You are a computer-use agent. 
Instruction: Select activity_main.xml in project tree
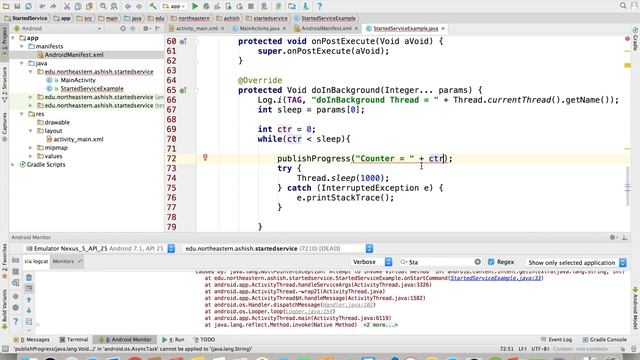[78, 139]
